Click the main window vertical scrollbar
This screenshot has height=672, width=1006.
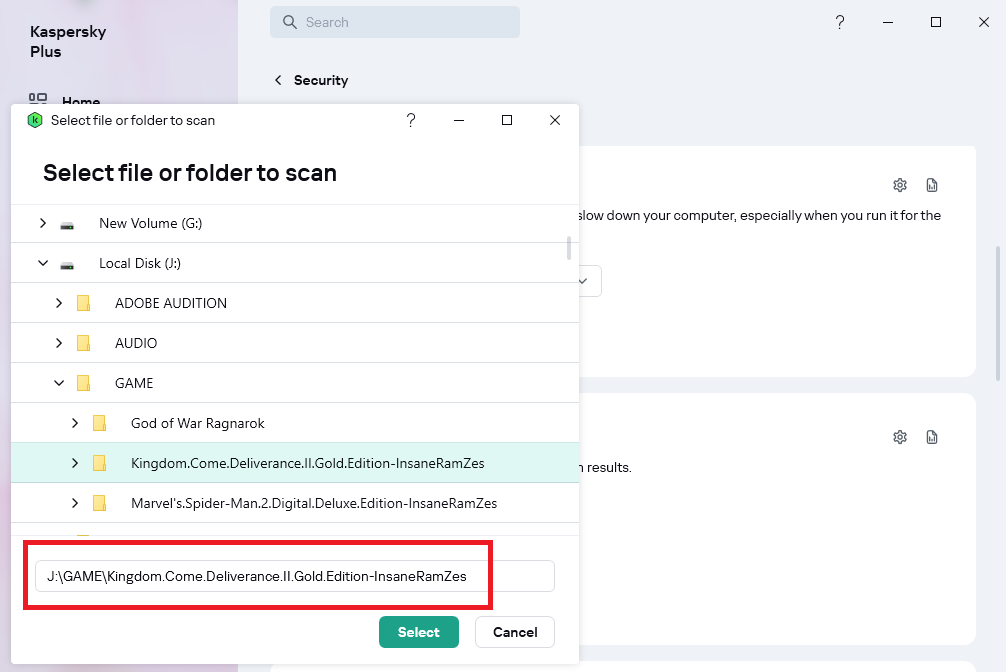(998, 313)
